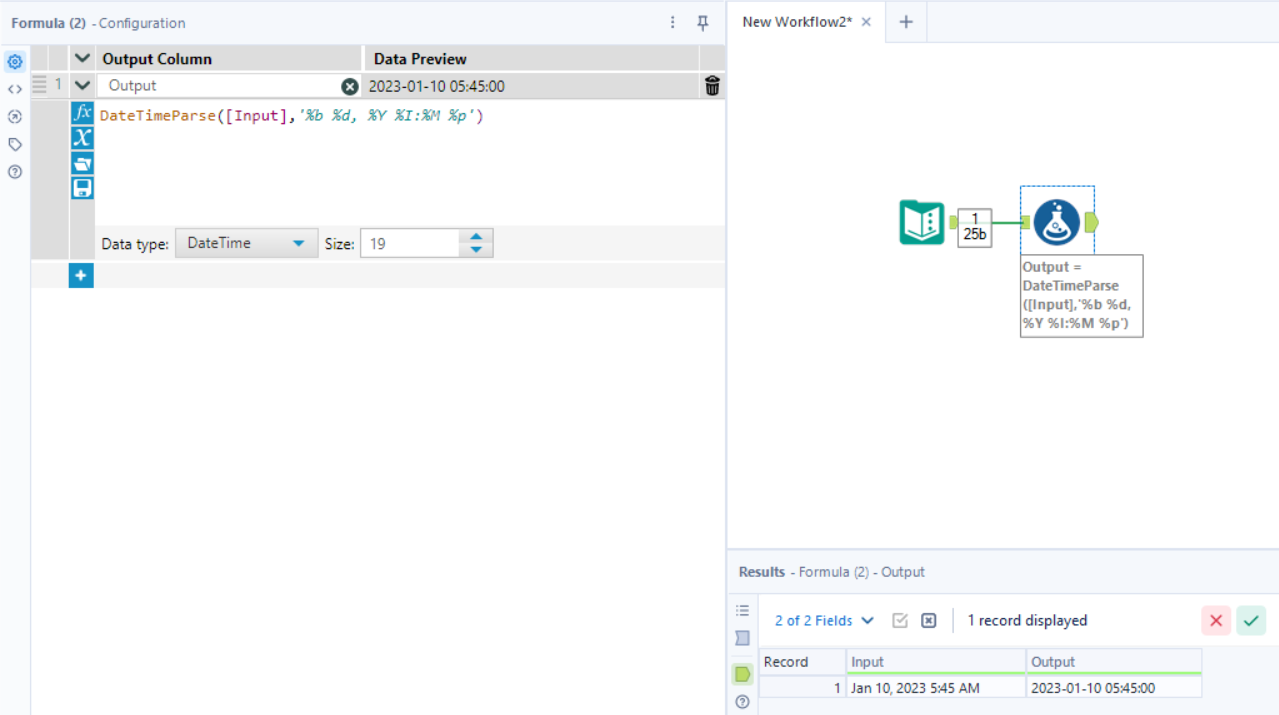Open the variables list via the X icon
This screenshot has height=715, width=1279.
pyautogui.click(x=82, y=138)
